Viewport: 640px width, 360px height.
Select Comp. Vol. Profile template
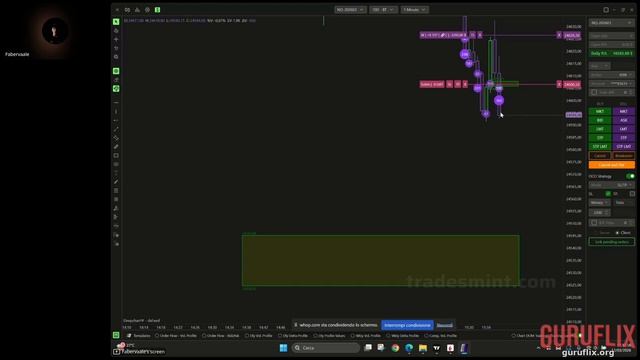441,336
